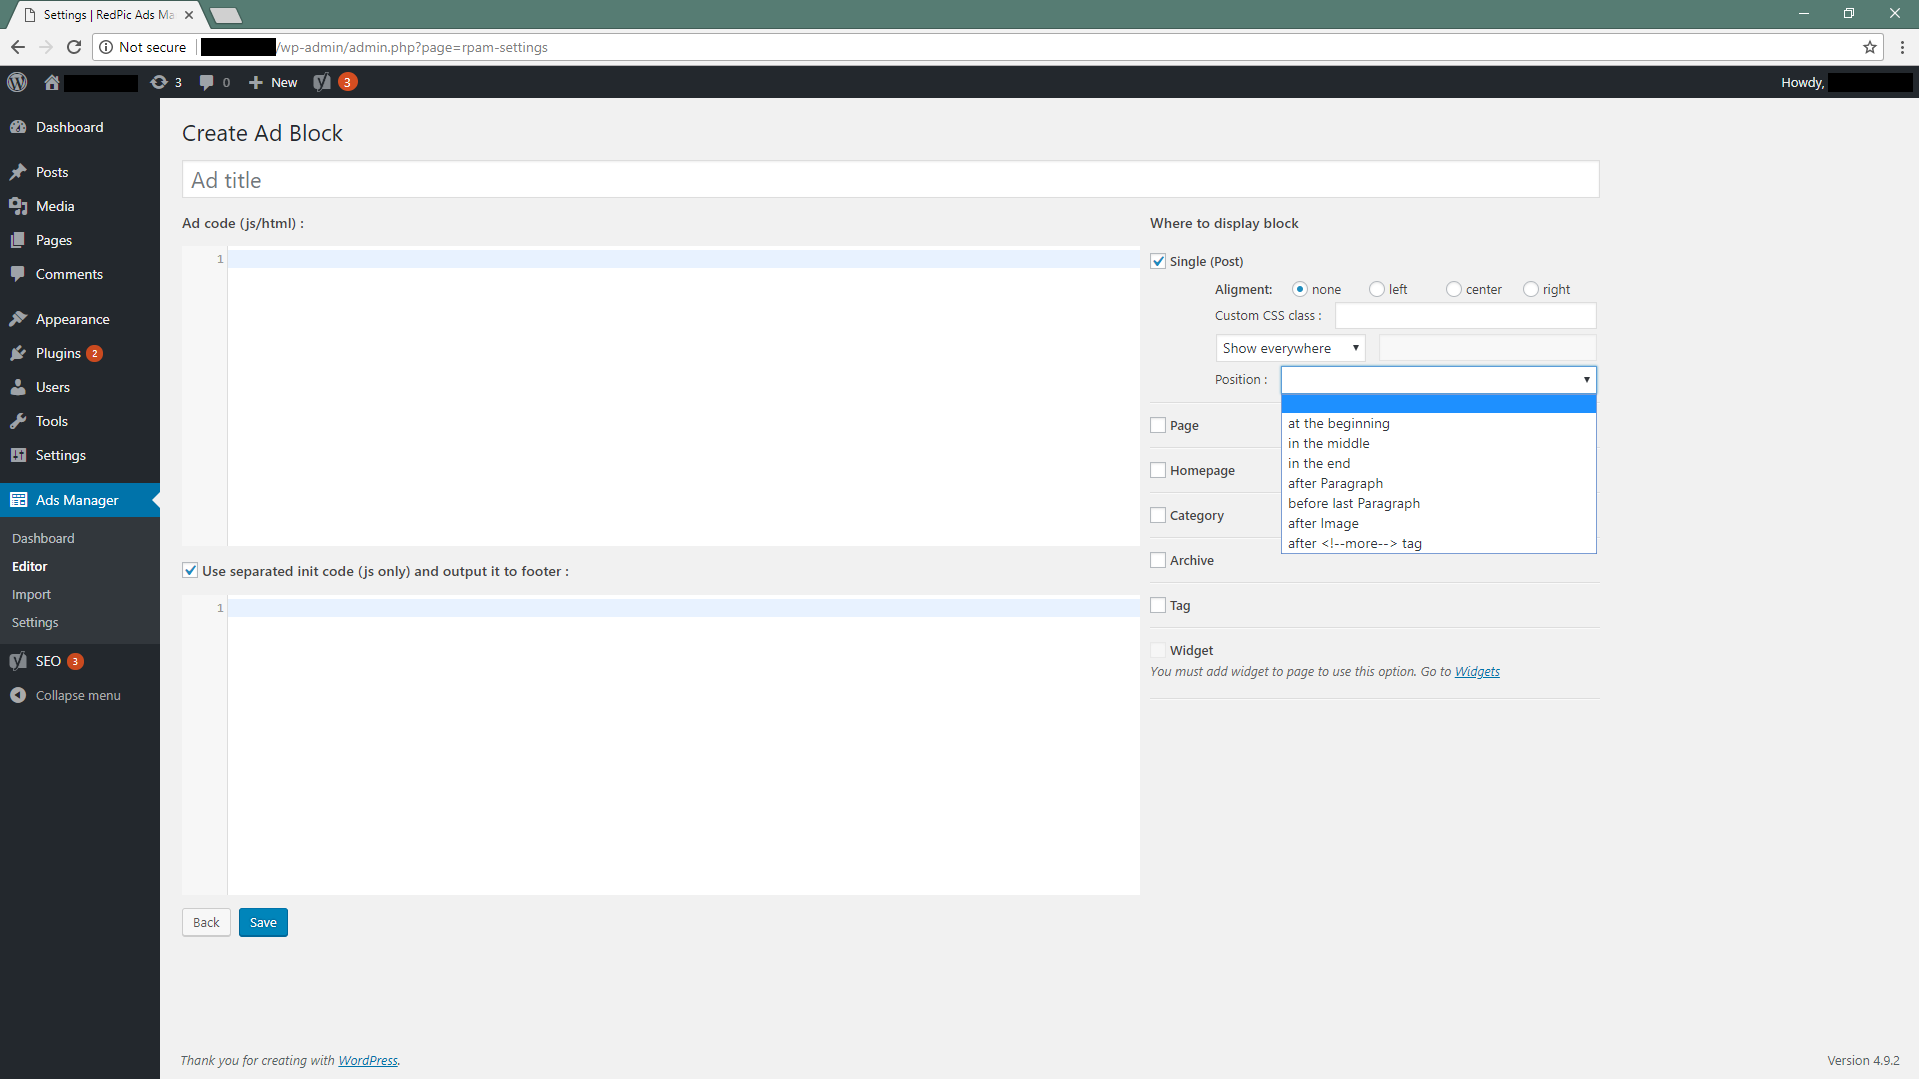Screen dimensions: 1919x1079
Task: Click the WordPress logo in admin bar
Action: click(17, 82)
